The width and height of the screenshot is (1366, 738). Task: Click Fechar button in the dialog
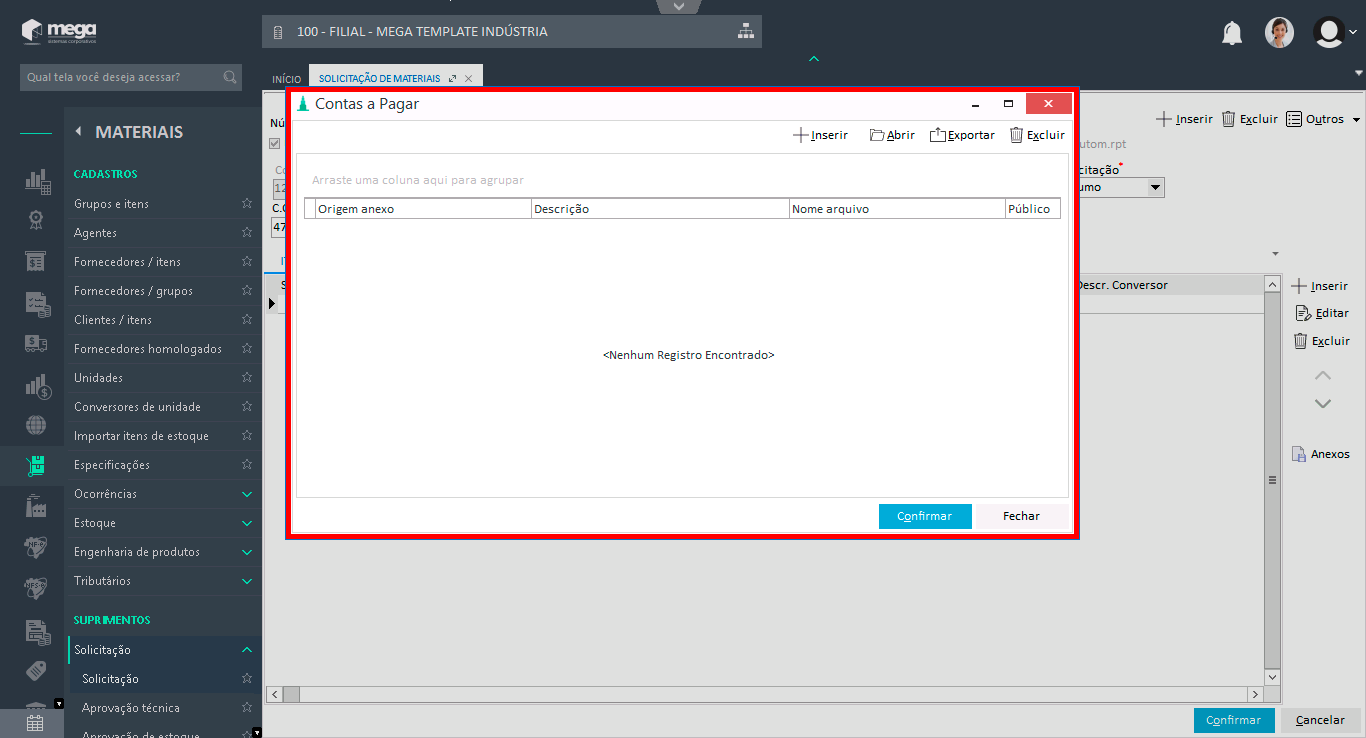[x=1021, y=516]
